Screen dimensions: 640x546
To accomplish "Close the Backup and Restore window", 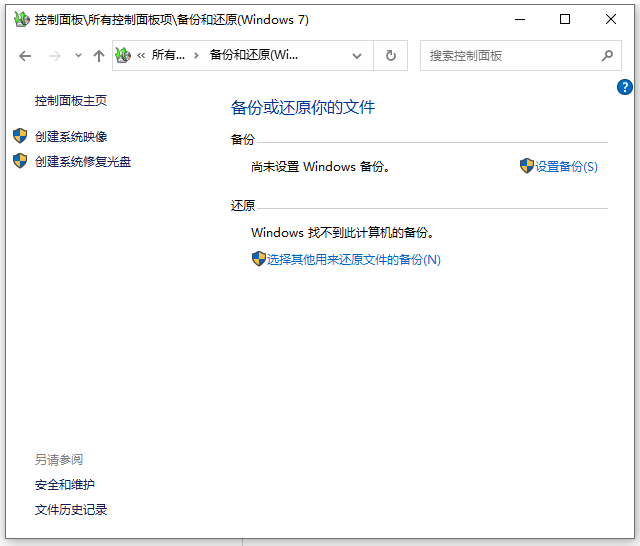I will click(x=611, y=19).
